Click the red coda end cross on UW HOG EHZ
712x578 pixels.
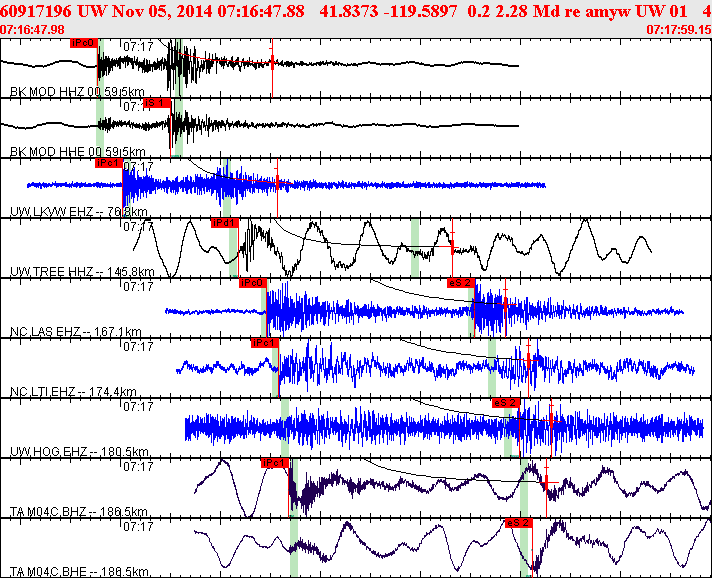(551, 421)
